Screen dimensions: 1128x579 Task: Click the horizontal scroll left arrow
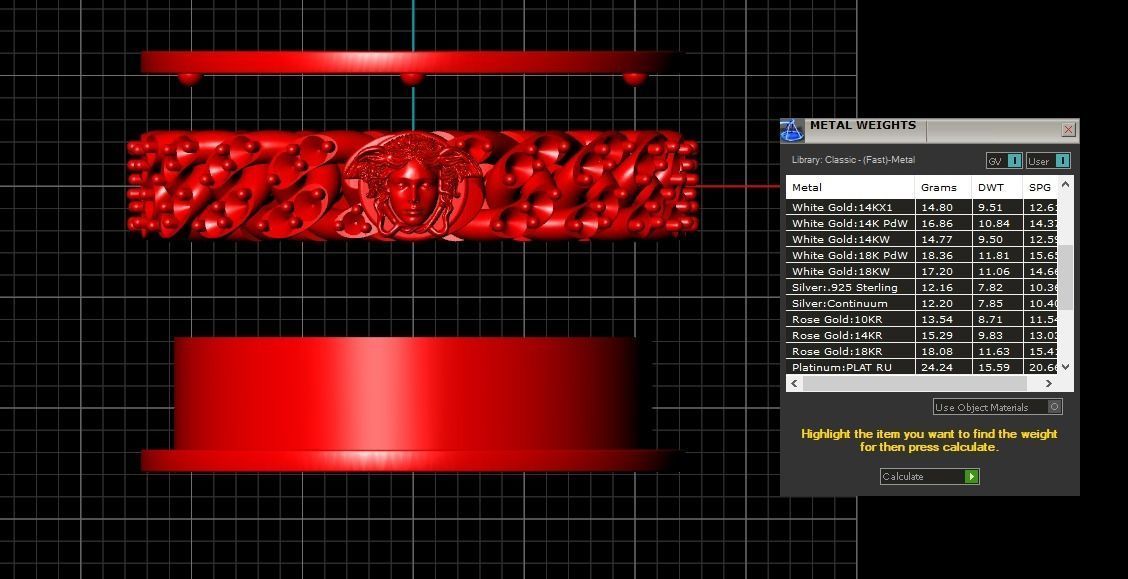coord(794,383)
